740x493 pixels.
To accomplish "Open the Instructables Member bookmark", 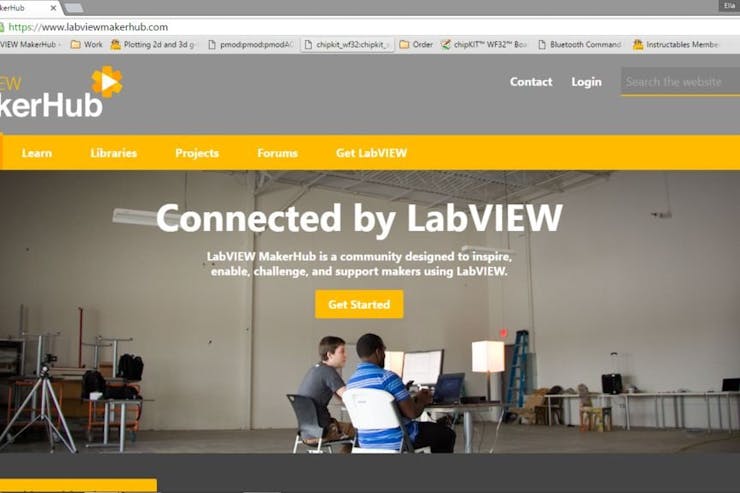I will (x=676, y=44).
